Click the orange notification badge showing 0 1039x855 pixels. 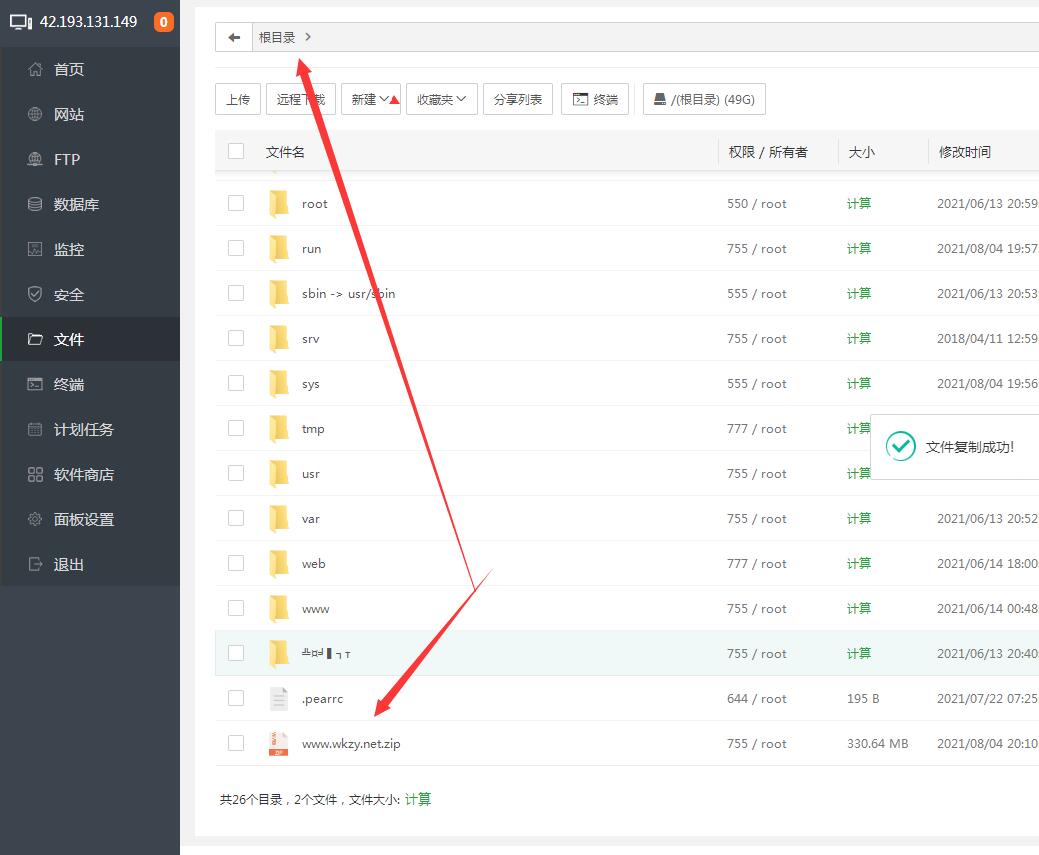(x=163, y=22)
